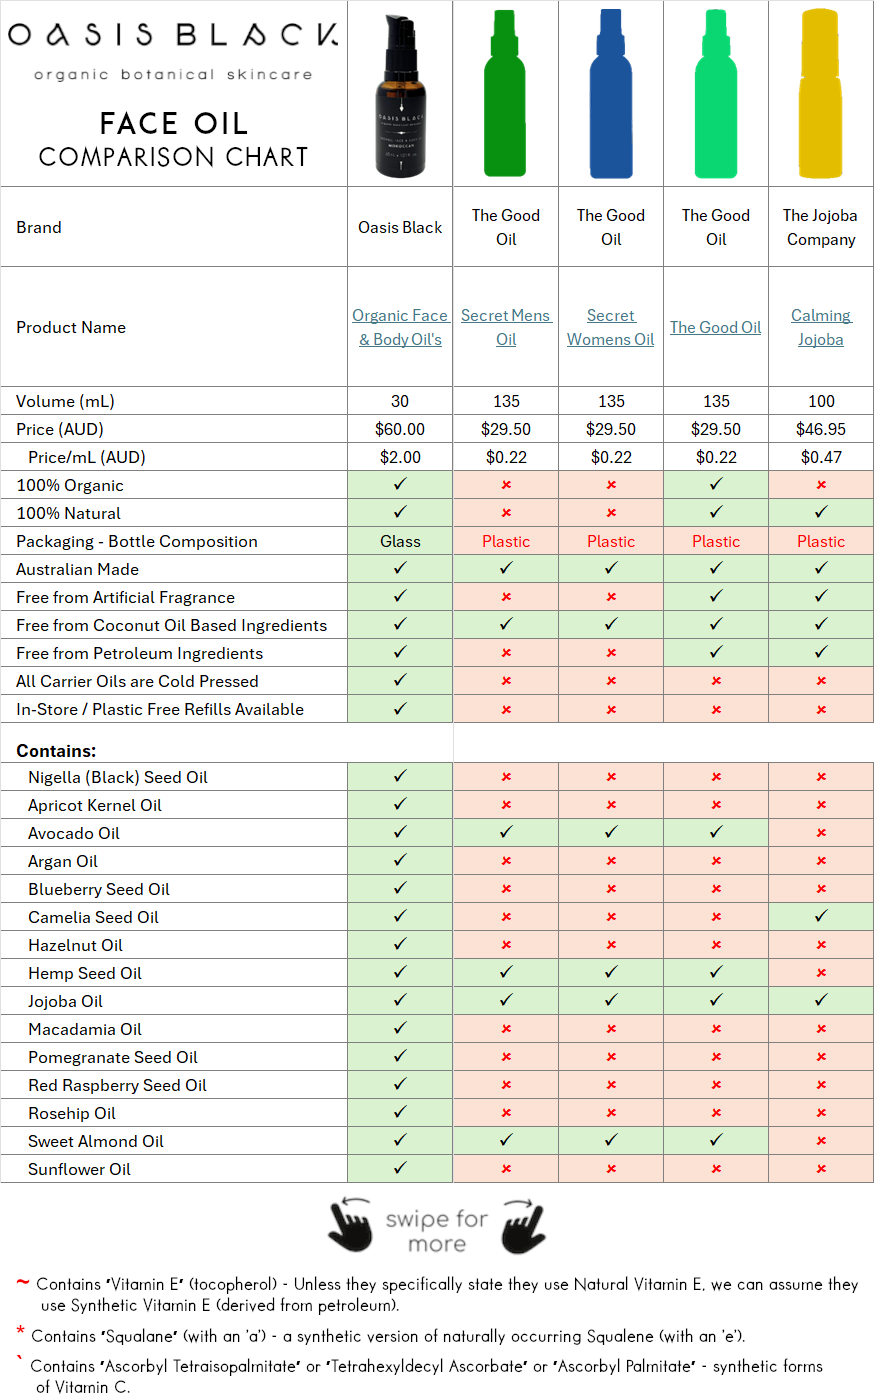
Task: Click the 'Pomegranate Seed Oil' label
Action: click(x=113, y=1057)
